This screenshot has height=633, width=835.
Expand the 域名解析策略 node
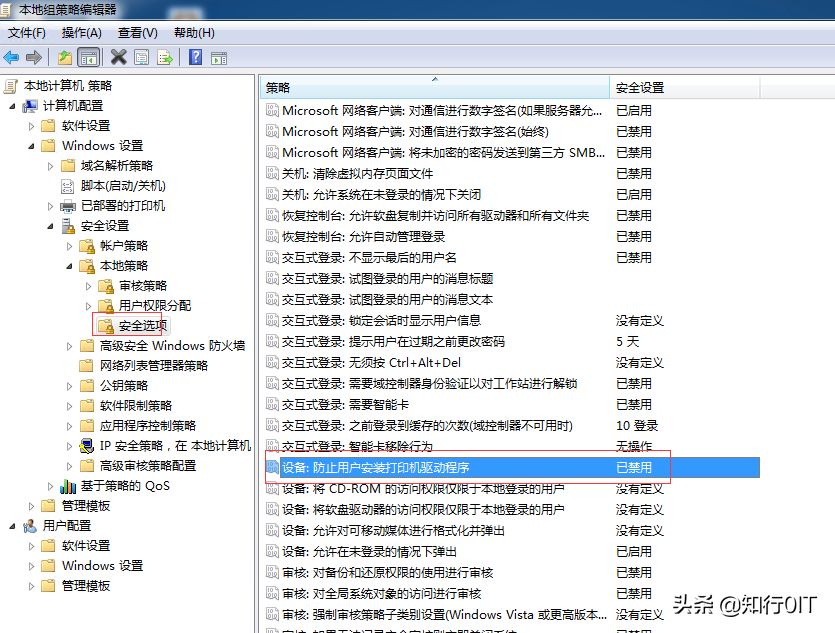(x=50, y=166)
